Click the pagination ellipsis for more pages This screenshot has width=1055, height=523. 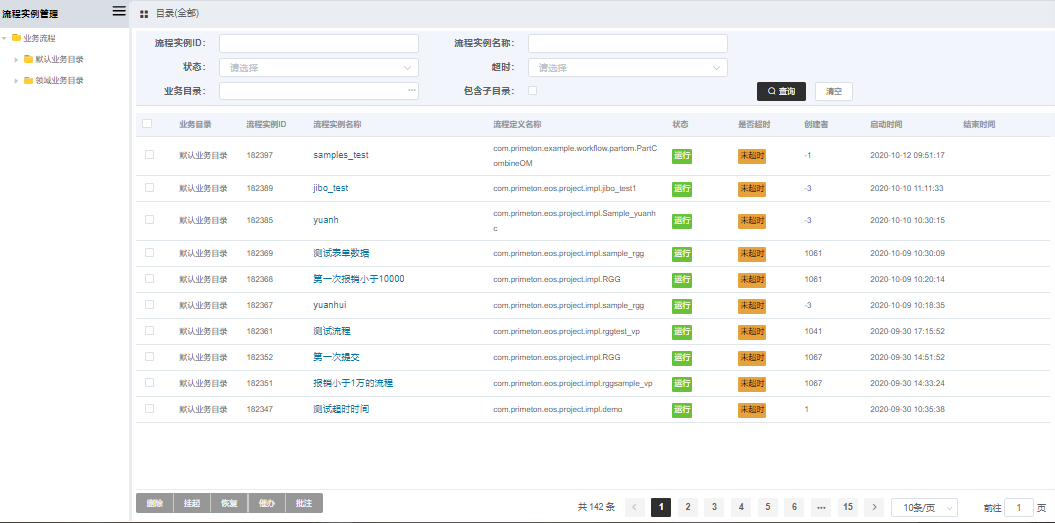coord(821,507)
